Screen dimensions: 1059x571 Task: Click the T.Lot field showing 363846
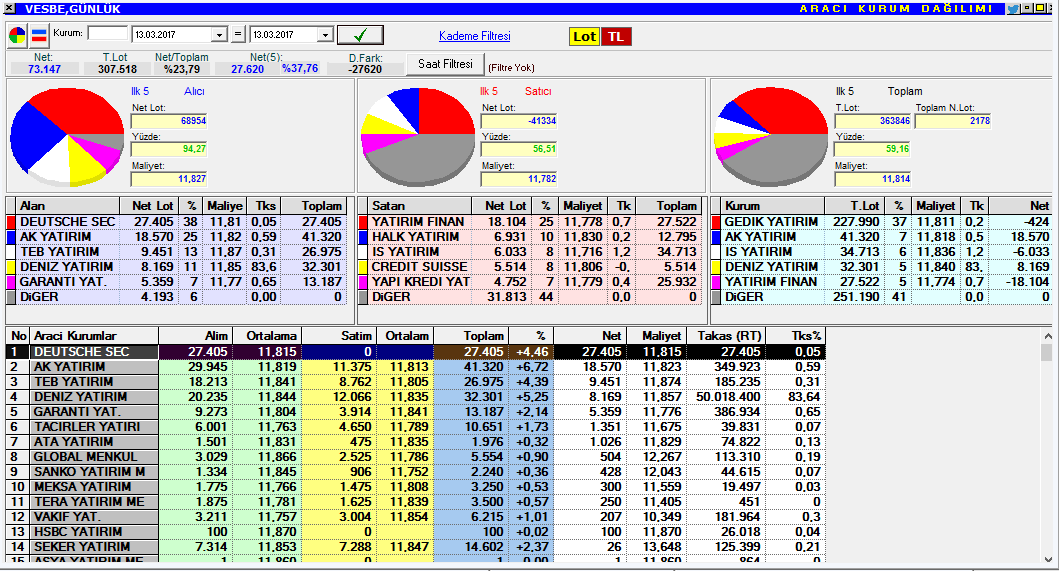873,121
